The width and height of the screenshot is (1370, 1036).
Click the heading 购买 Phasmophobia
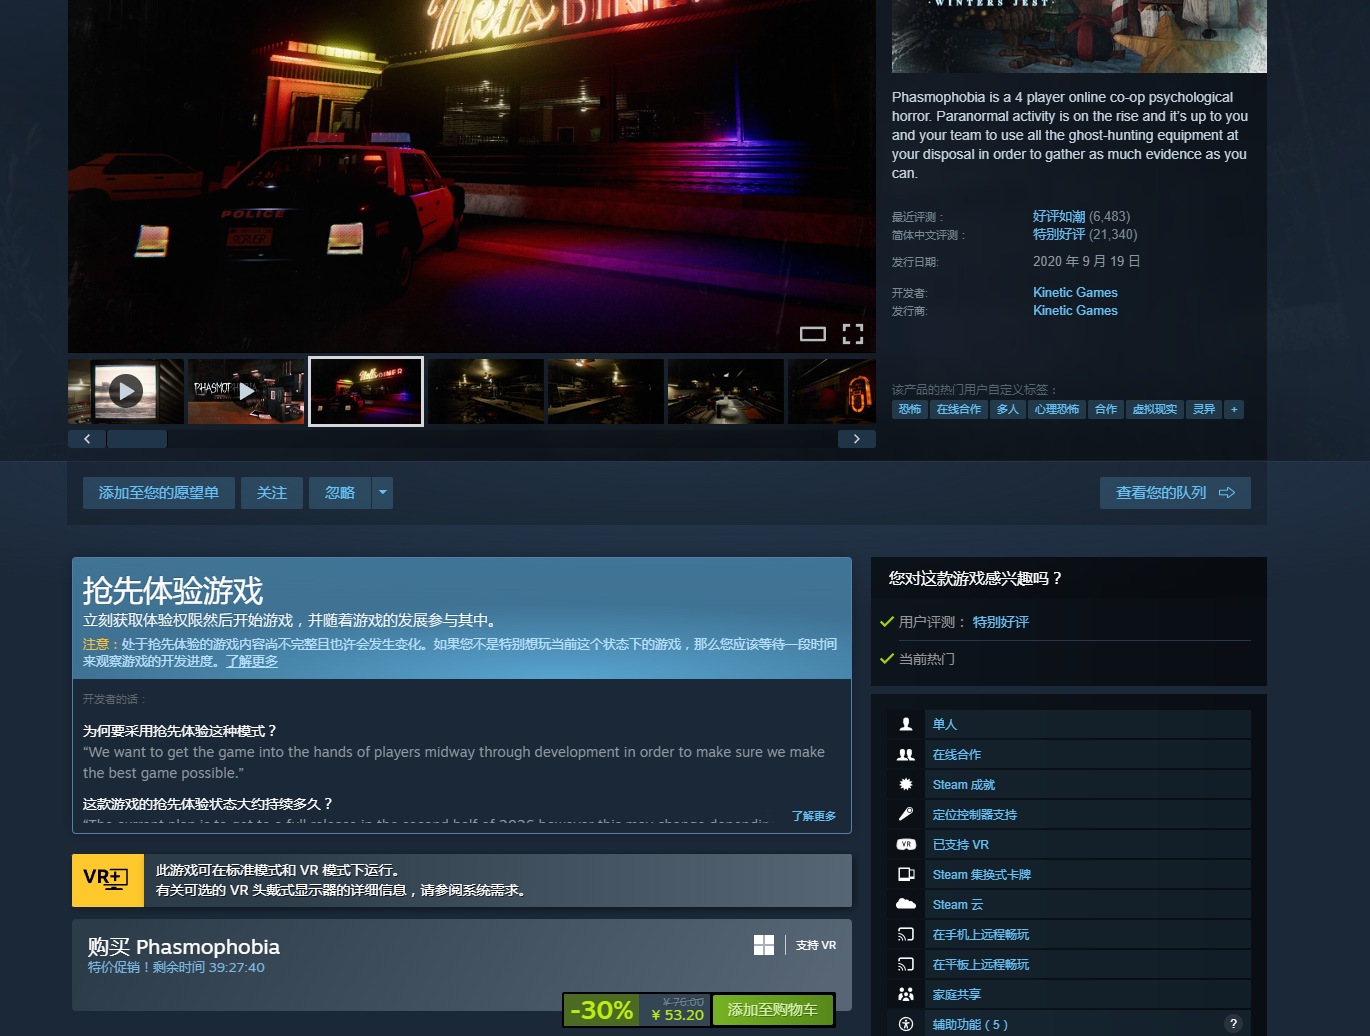184,946
